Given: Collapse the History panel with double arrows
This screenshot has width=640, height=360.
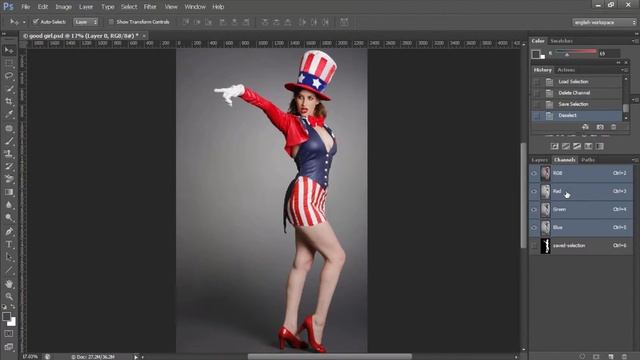Looking at the screenshot, I should coord(618,62).
